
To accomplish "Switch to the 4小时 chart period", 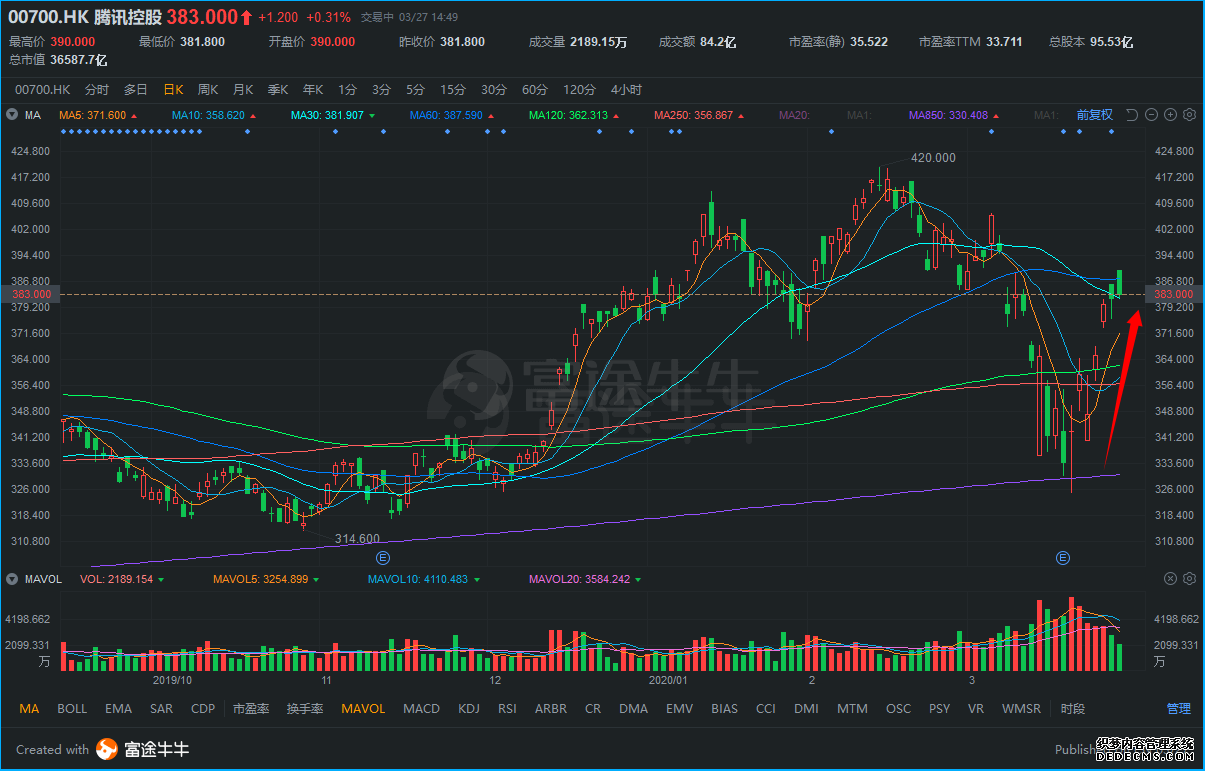I will point(626,89).
